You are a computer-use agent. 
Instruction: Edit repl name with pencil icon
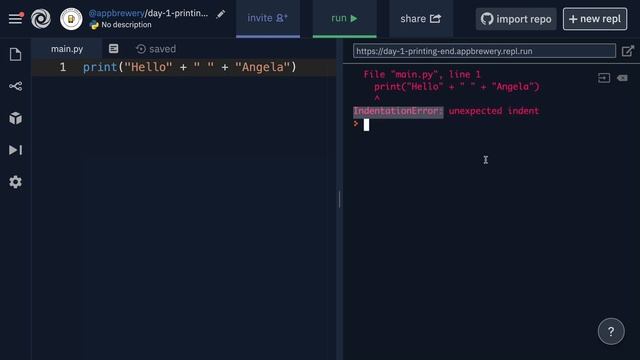[x=221, y=14]
